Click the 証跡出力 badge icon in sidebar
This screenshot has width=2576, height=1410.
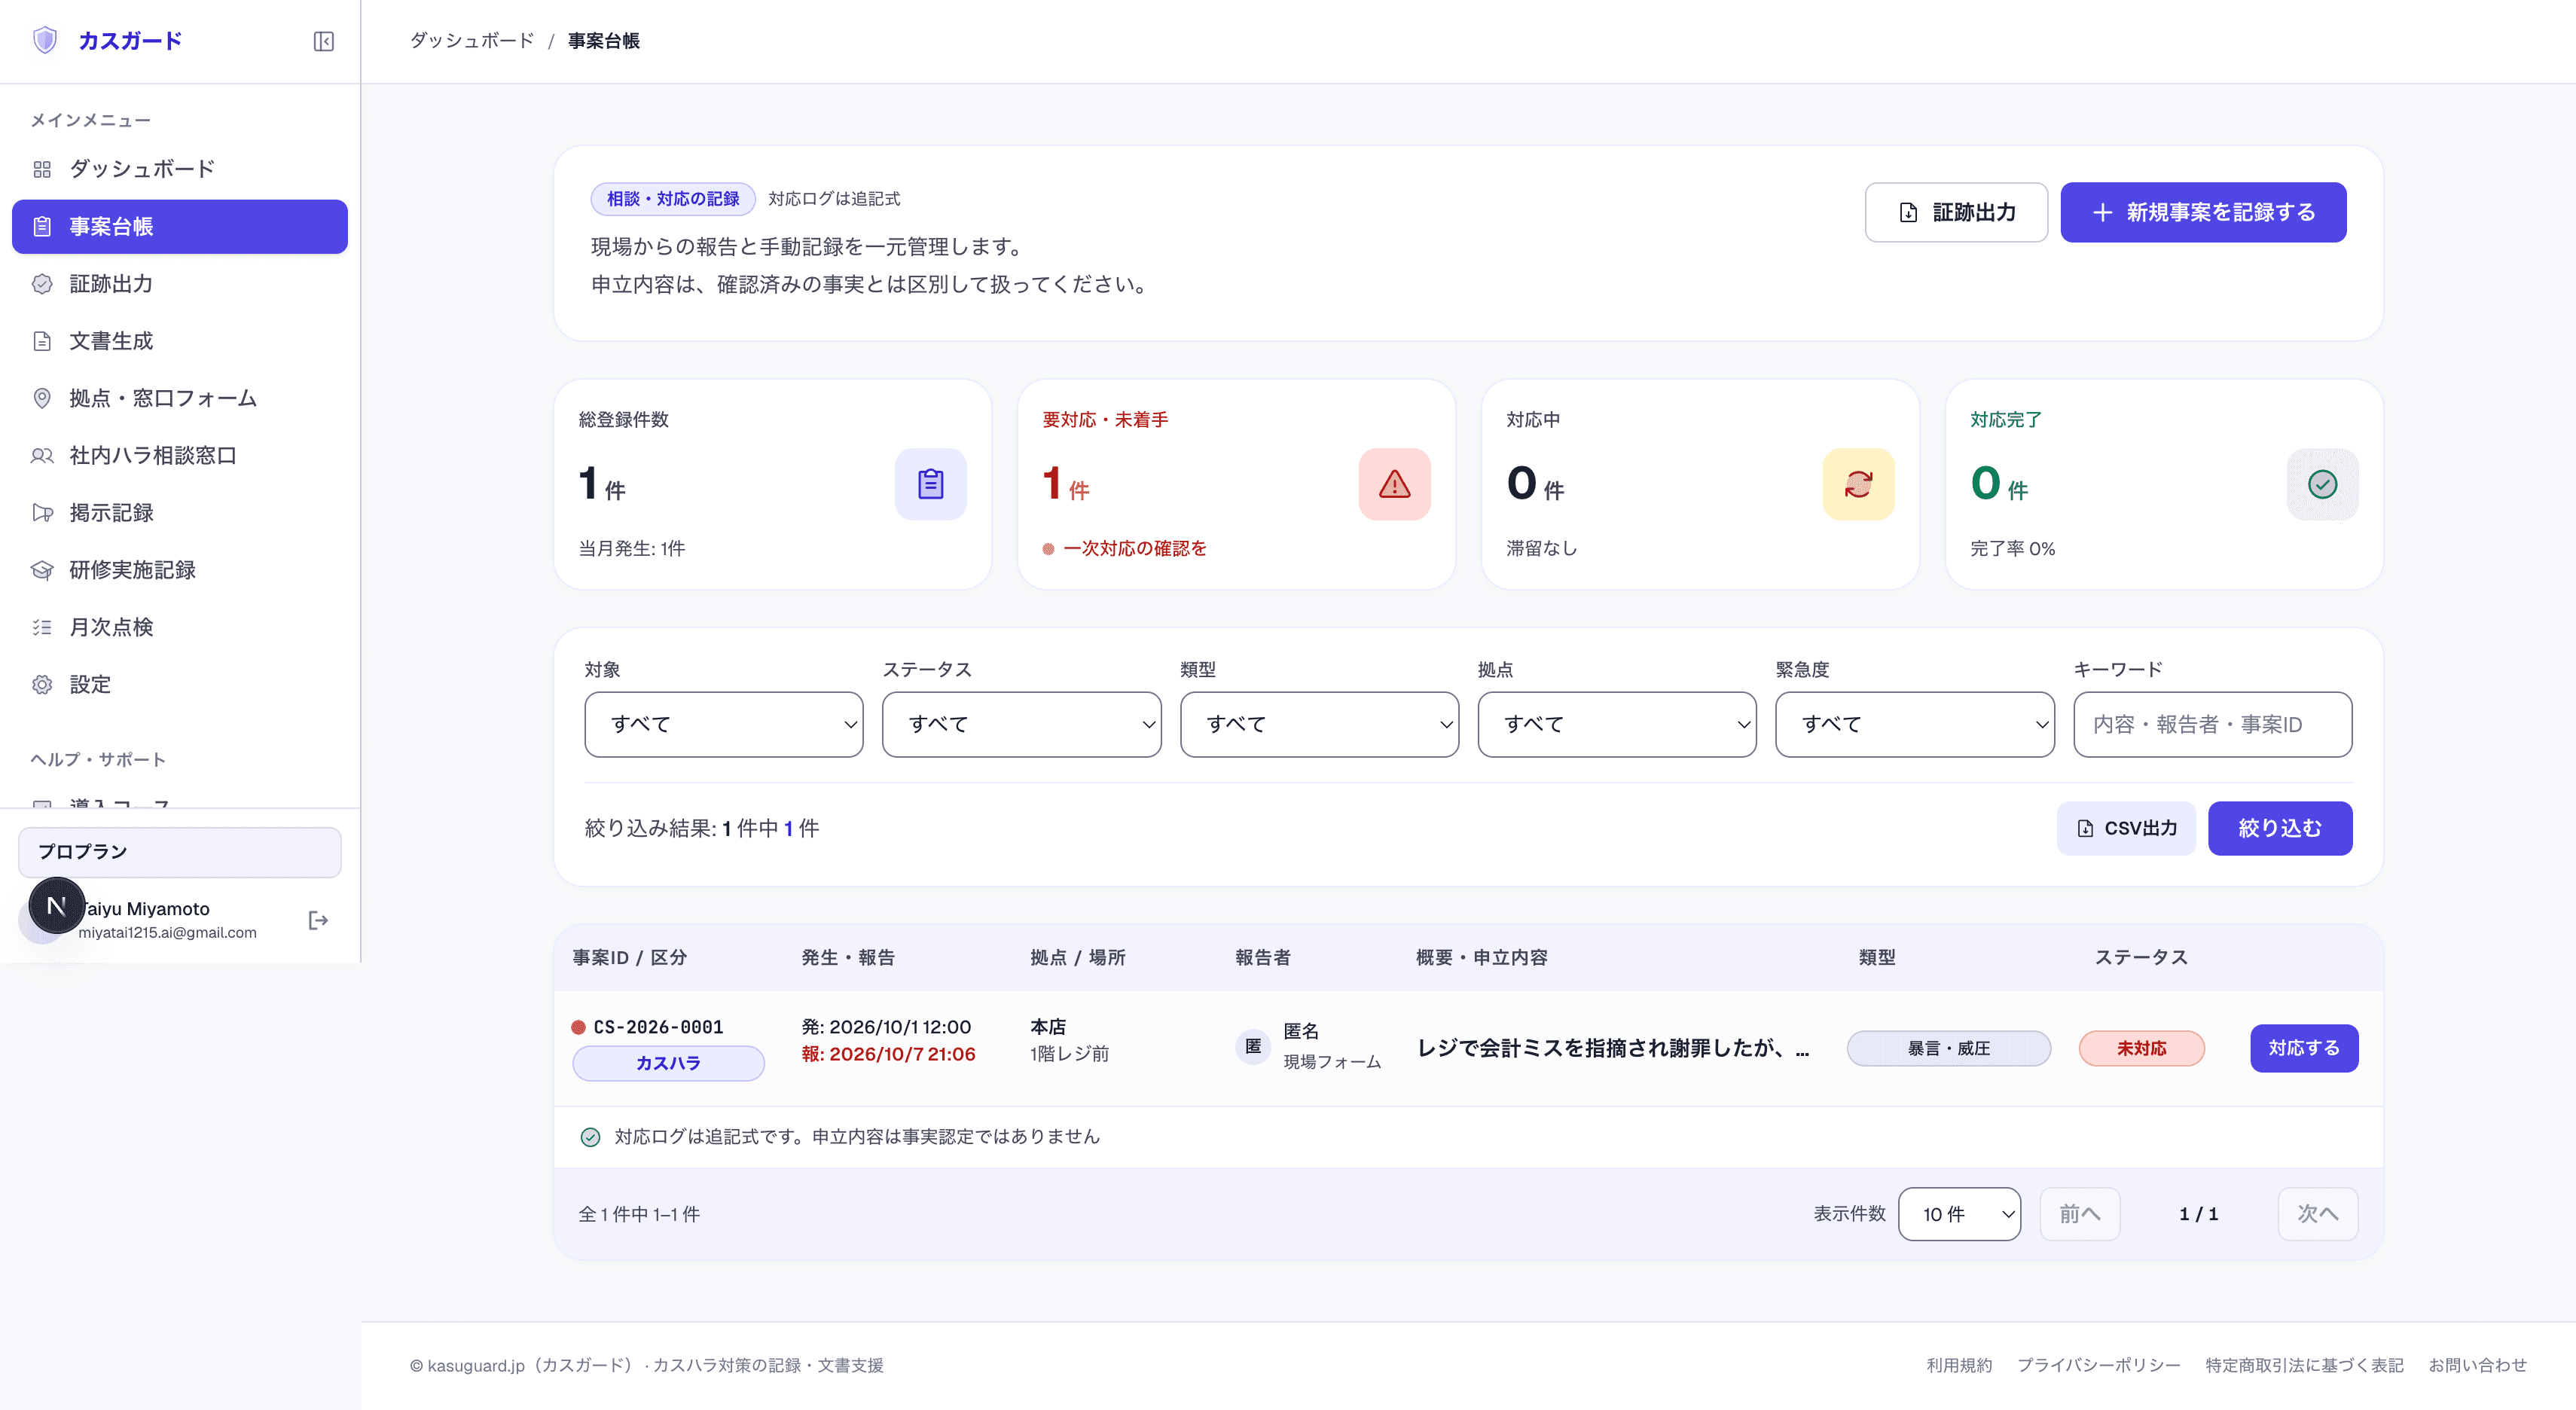[x=42, y=284]
